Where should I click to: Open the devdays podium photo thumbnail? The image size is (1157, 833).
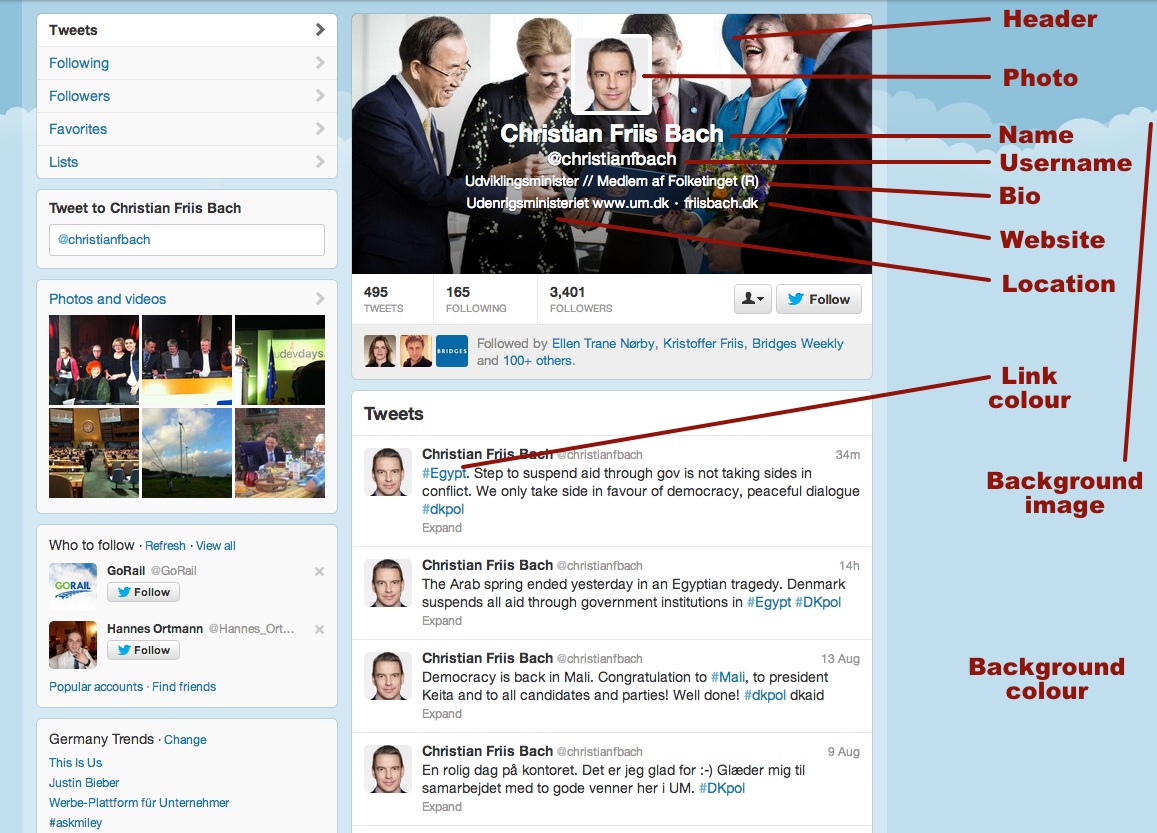tap(280, 359)
